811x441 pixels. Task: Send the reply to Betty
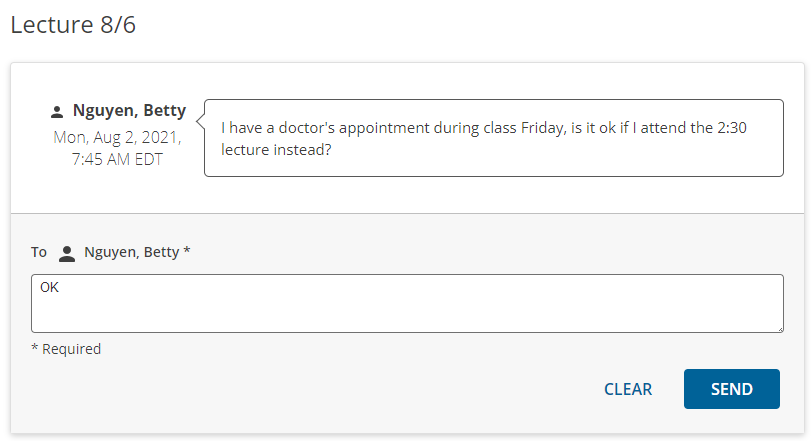pyautogui.click(x=731, y=389)
